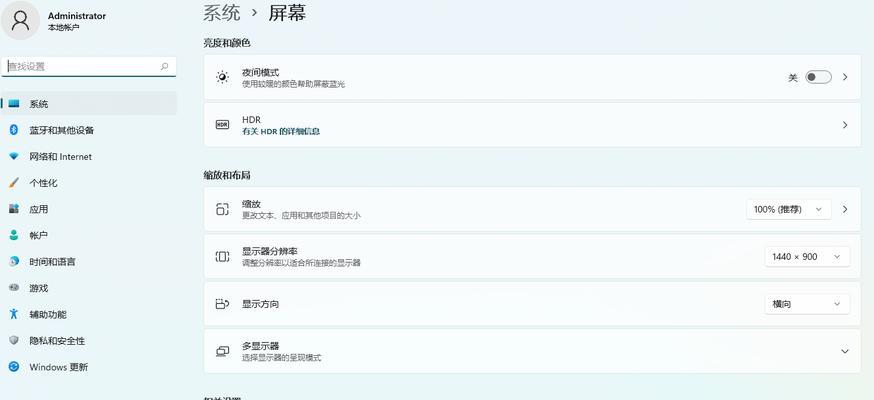874x400 pixels.
Task: Click the 有关 HDR 的详细信息 link
Action: tap(281, 132)
